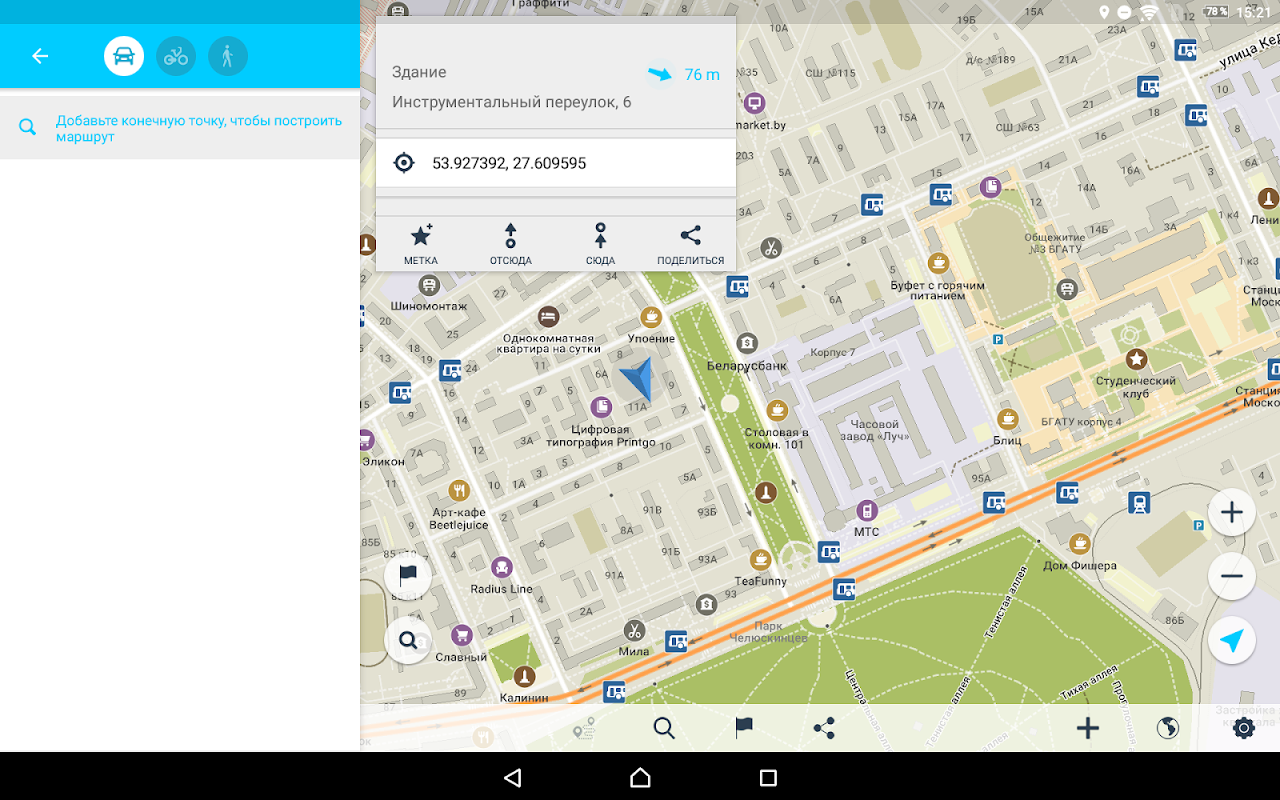Tap the plus icon in the bottom toolbar
This screenshot has height=800, width=1280.
click(x=1088, y=728)
